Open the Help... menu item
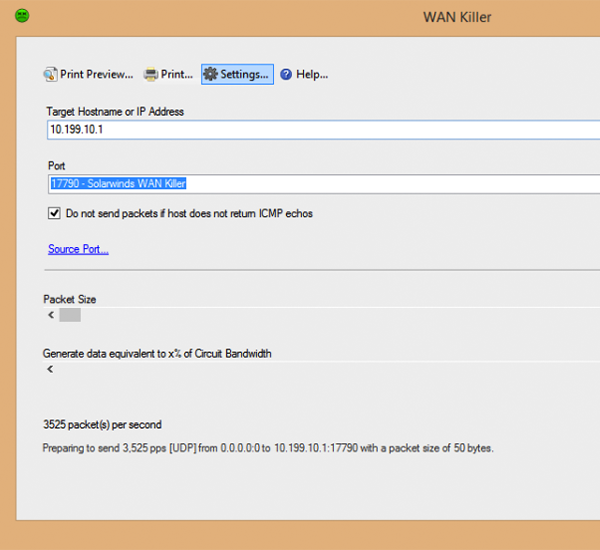Screen dimensions: 600x550 311,74
